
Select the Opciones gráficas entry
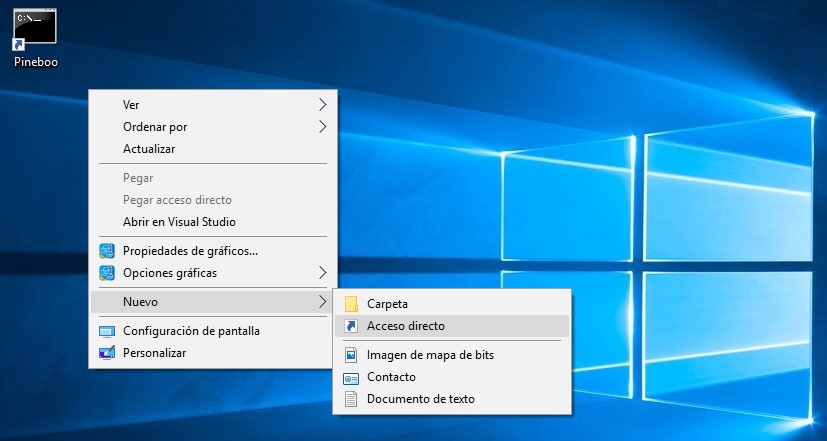pos(213,273)
